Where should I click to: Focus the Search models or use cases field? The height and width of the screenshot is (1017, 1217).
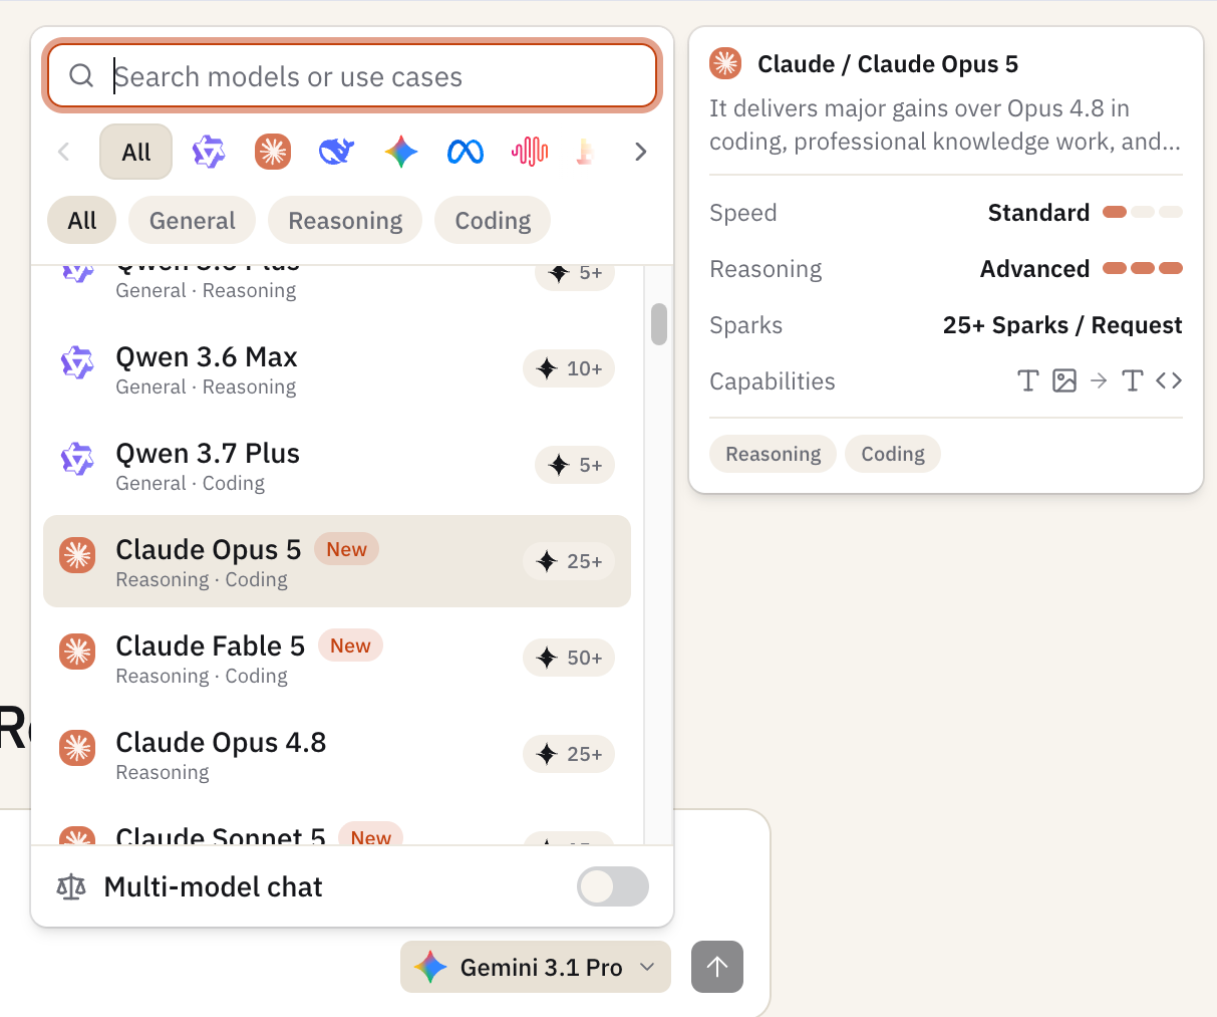pos(352,76)
